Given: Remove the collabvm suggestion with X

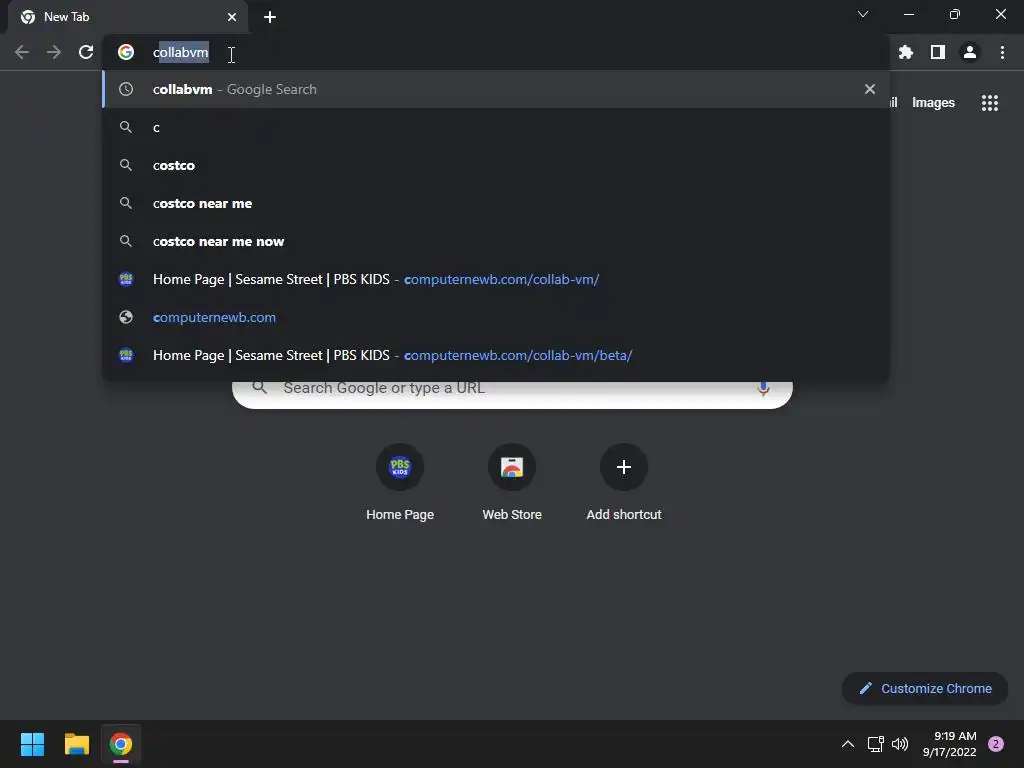Looking at the screenshot, I should 869,89.
